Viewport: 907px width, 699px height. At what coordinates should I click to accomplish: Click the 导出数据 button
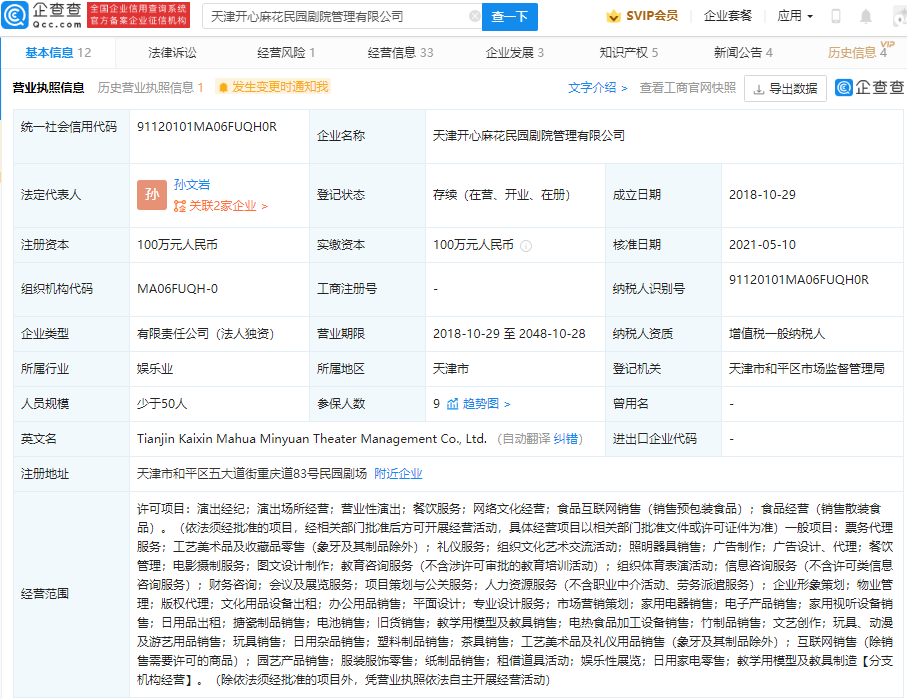point(785,89)
